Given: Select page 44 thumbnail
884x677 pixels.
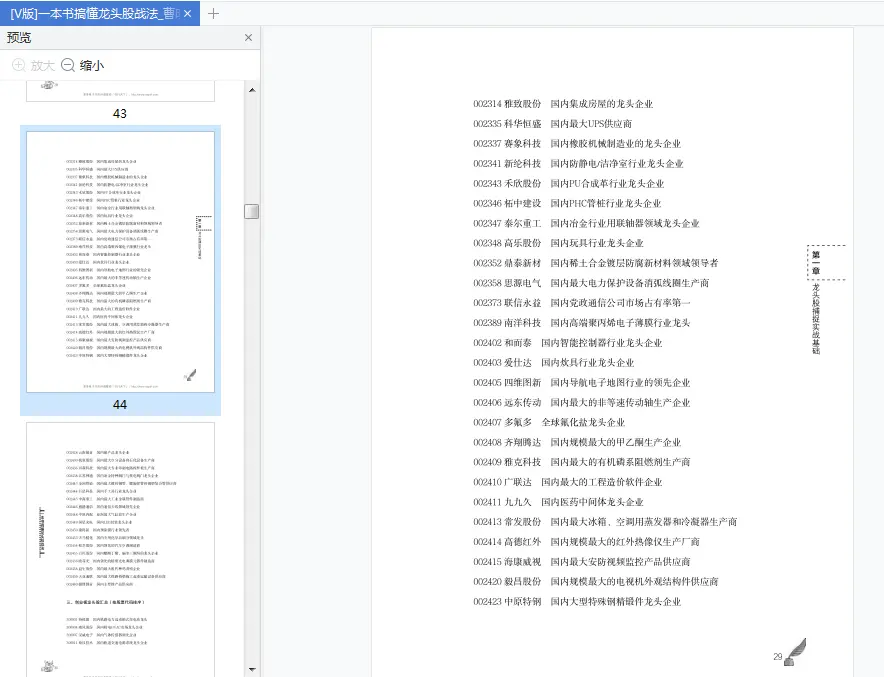Looking at the screenshot, I should 120,262.
